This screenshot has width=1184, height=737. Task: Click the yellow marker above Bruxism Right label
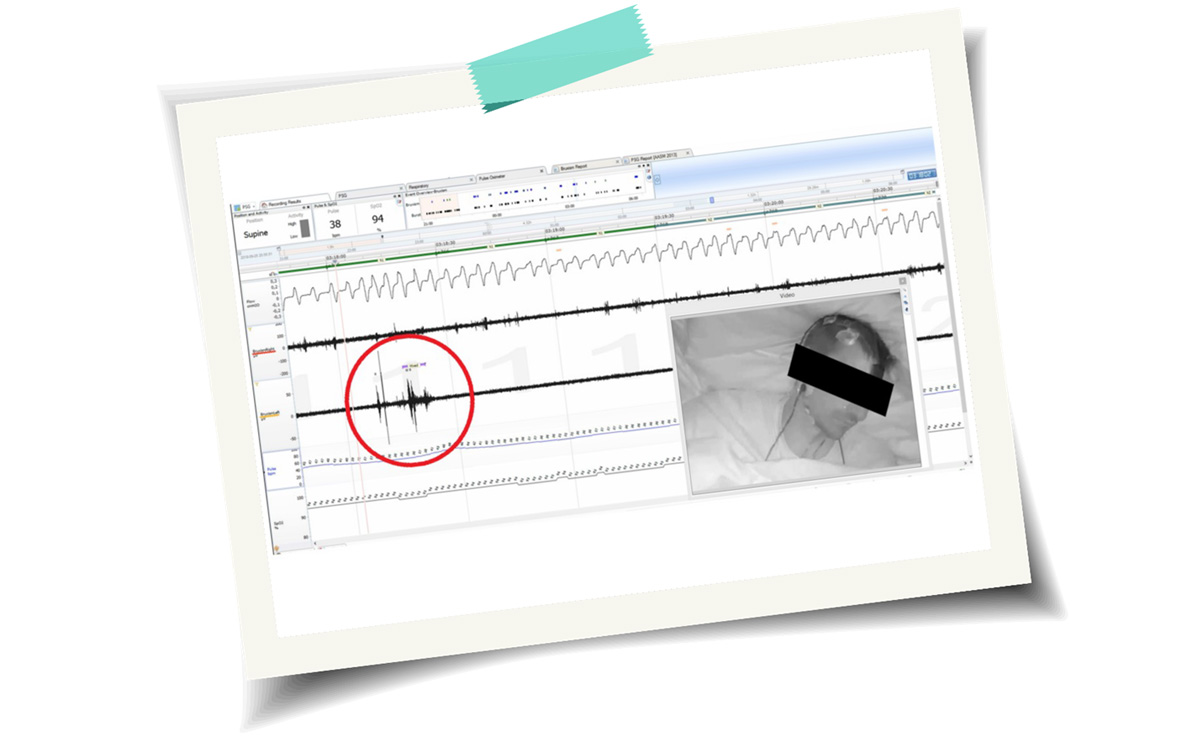pyautogui.click(x=251, y=330)
